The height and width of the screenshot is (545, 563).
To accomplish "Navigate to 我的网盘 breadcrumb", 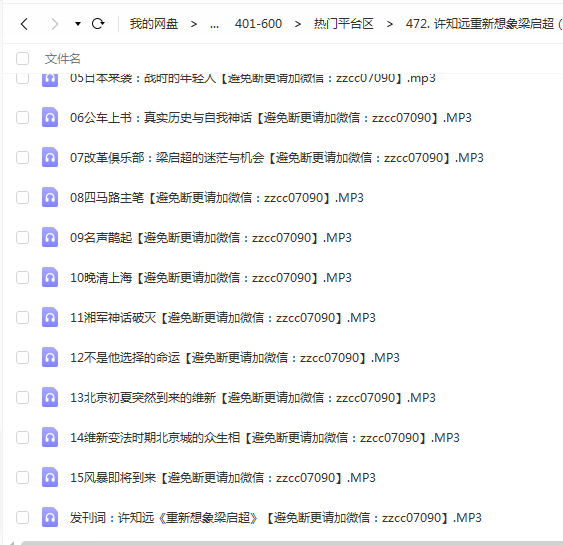I will pos(154,24).
